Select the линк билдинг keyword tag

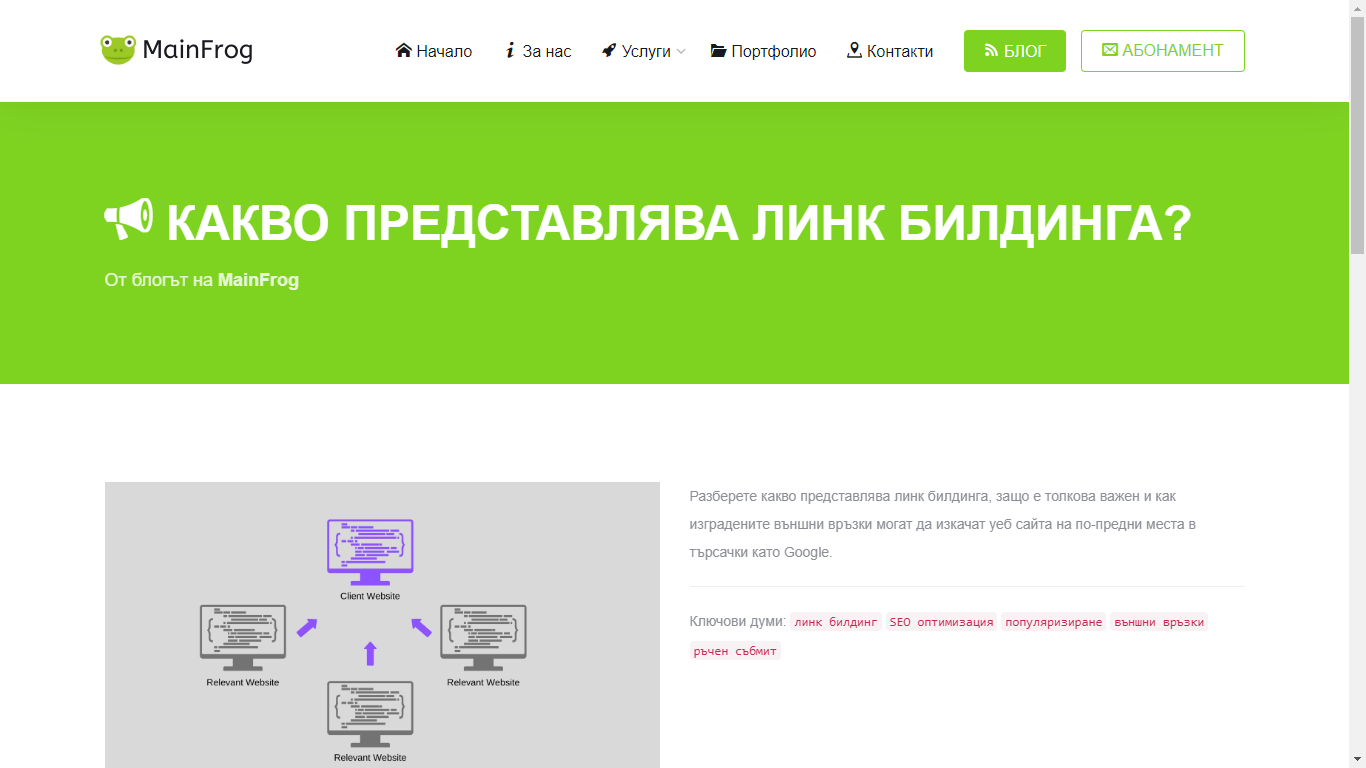coord(836,622)
